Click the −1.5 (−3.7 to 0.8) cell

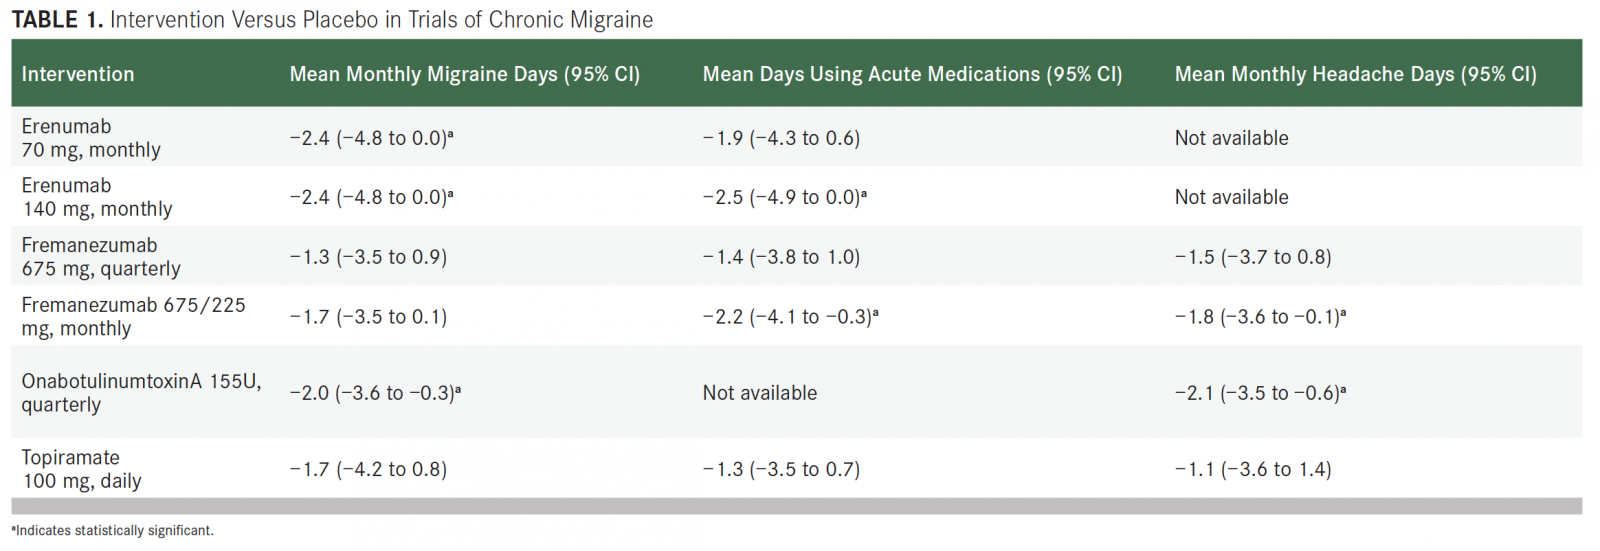[1253, 257]
